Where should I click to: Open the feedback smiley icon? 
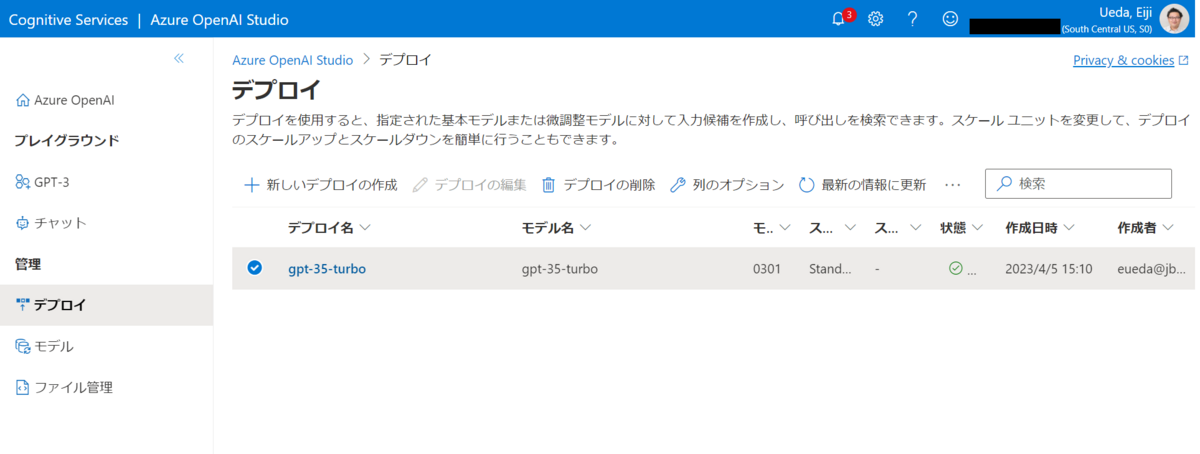click(x=950, y=19)
